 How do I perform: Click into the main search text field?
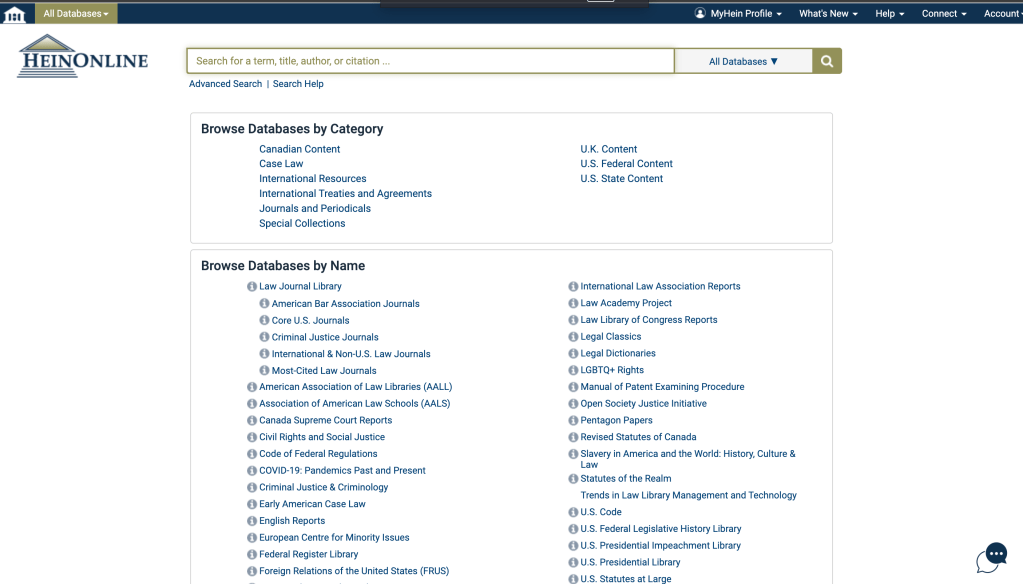coord(430,61)
